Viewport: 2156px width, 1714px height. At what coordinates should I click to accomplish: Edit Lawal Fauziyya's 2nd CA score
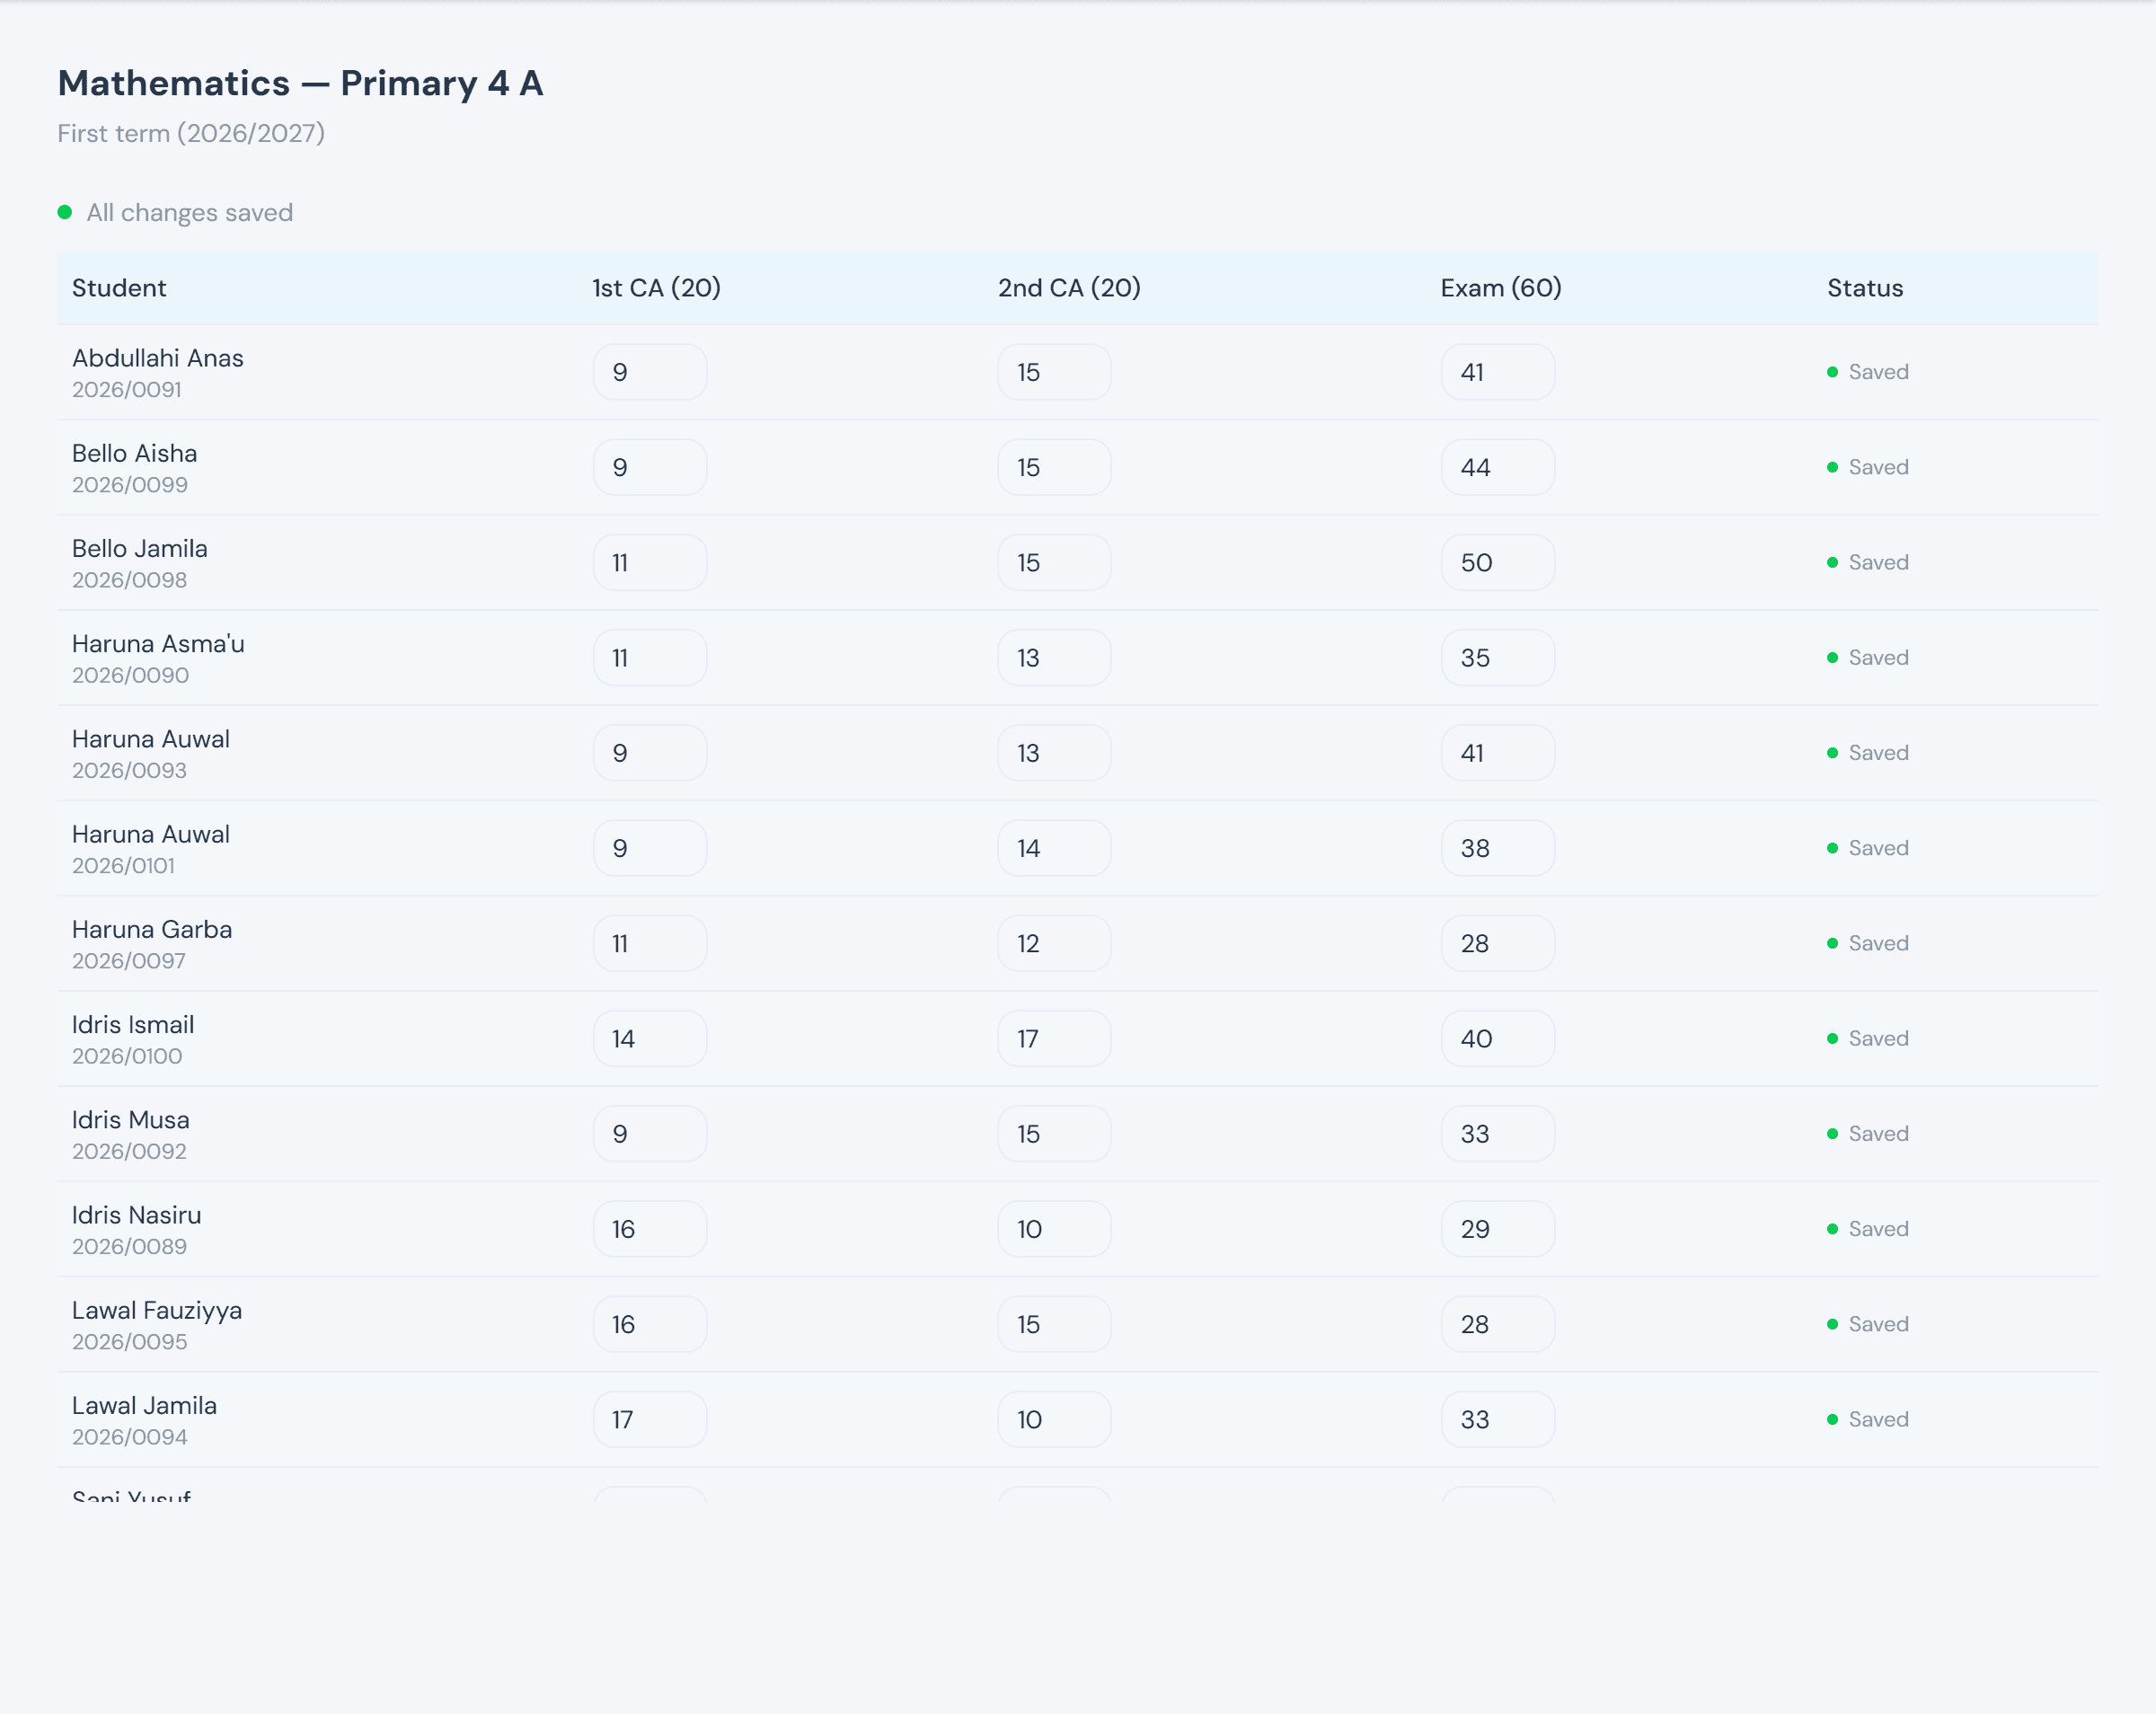coord(1054,1324)
